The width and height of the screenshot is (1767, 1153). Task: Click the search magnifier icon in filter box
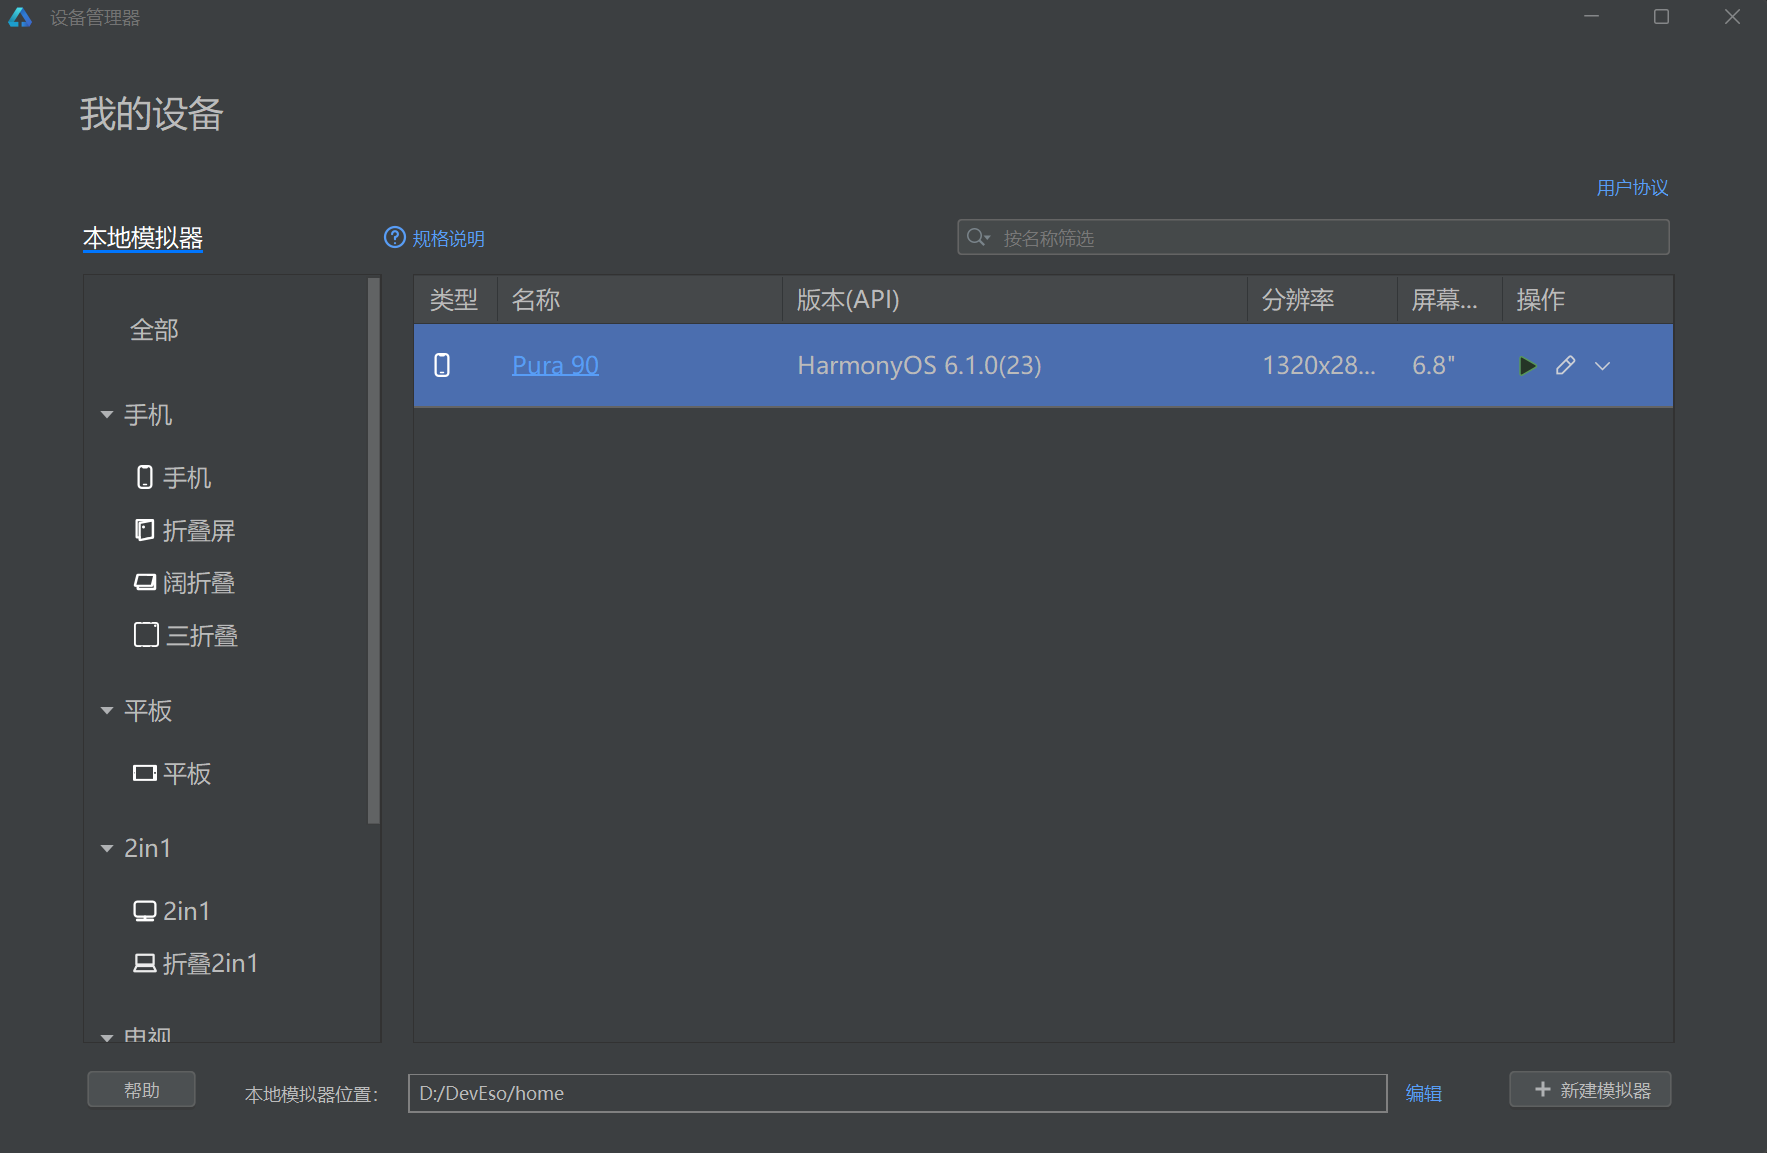977,237
